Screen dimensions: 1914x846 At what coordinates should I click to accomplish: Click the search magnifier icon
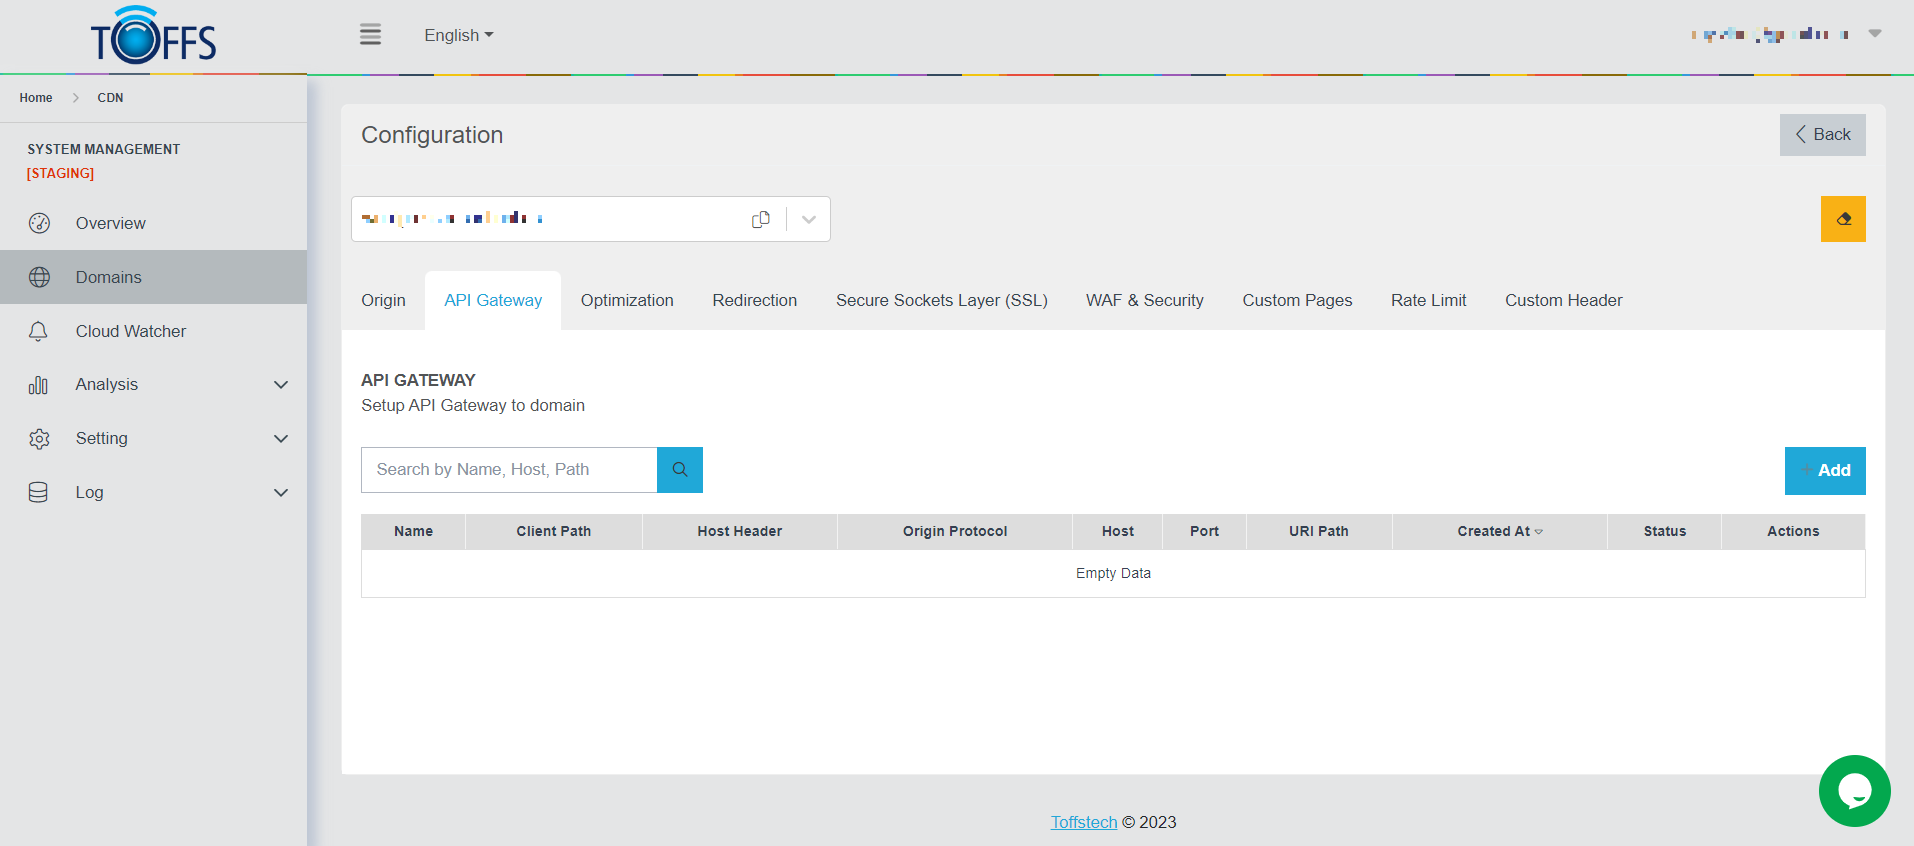click(680, 470)
